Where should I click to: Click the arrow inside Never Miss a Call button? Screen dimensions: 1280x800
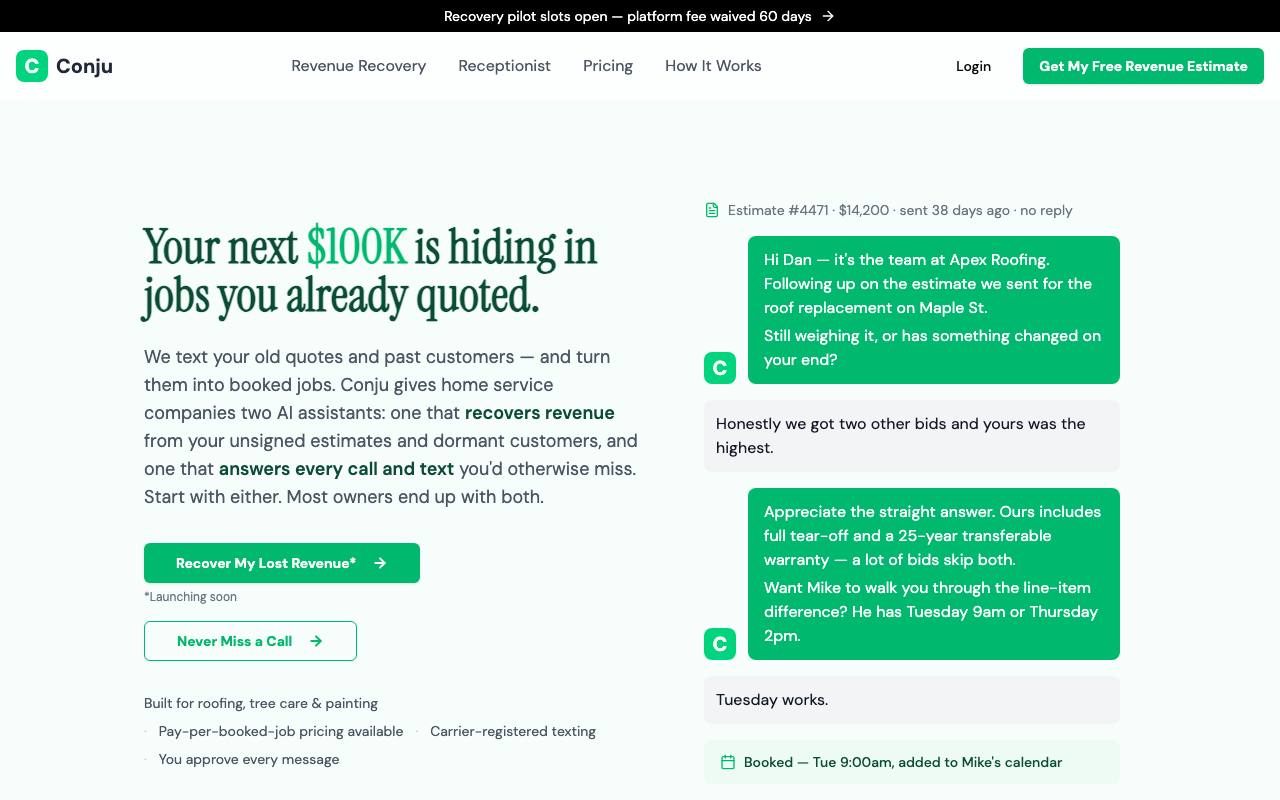point(316,641)
